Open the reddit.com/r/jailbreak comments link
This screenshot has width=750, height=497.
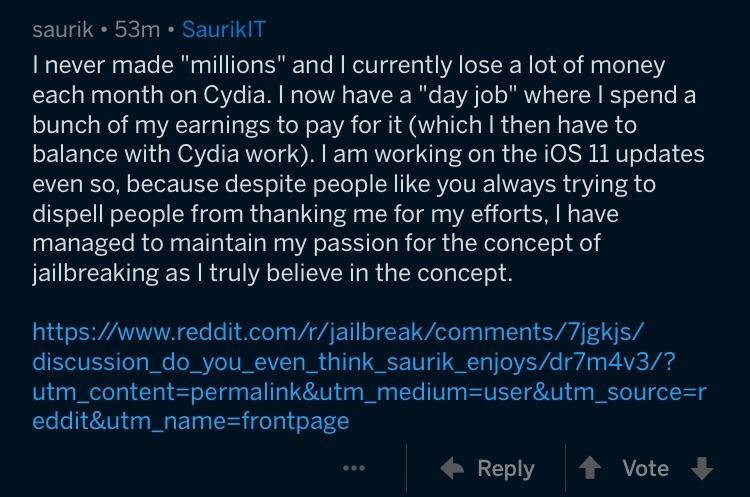coord(338,331)
